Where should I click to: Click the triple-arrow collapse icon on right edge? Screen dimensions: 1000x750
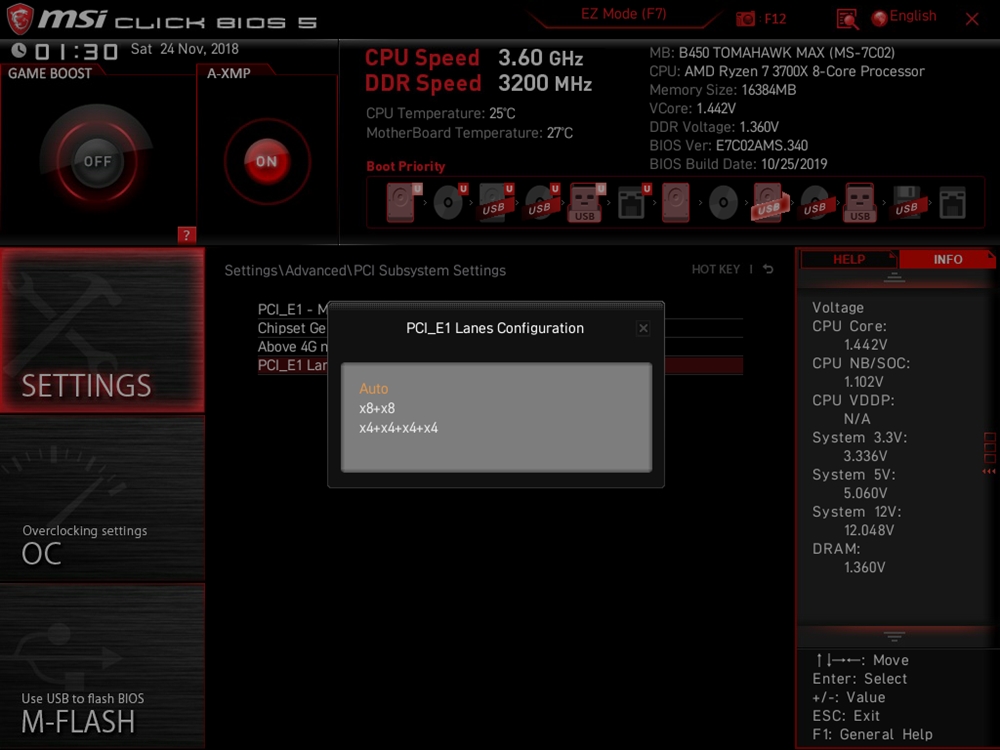pyautogui.click(x=989, y=471)
